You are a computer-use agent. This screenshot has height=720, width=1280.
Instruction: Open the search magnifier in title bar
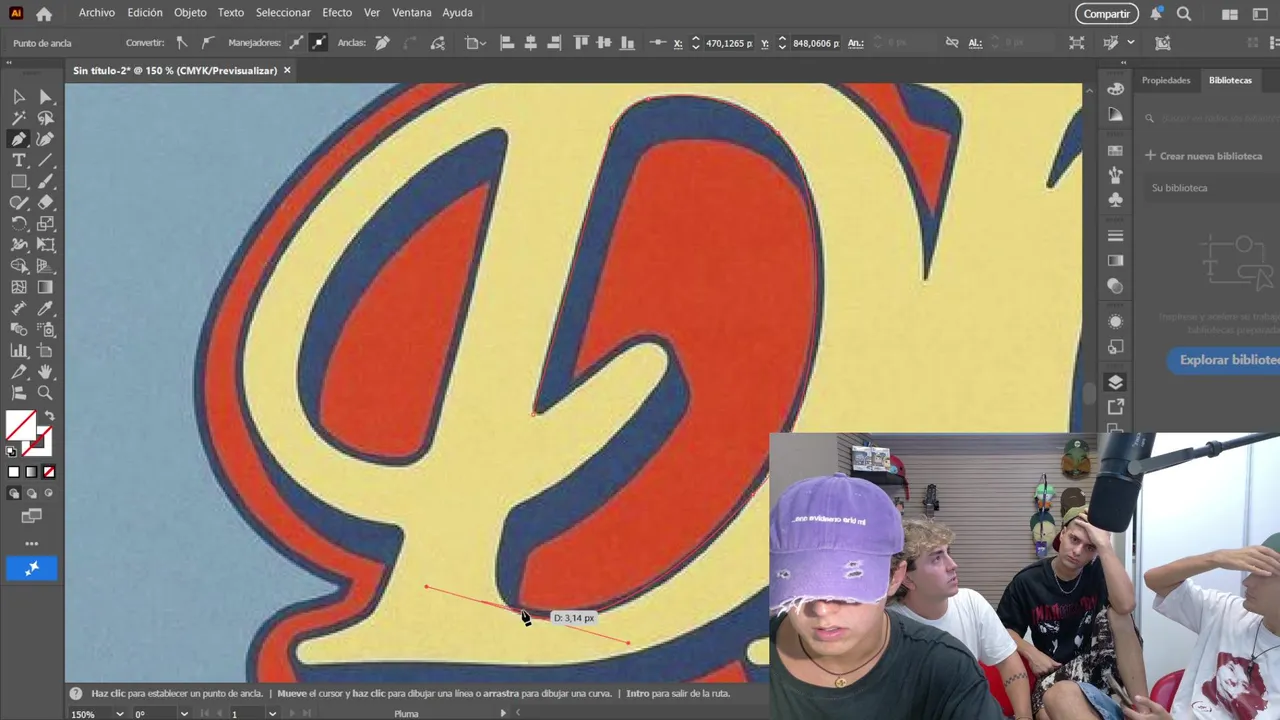(1184, 14)
